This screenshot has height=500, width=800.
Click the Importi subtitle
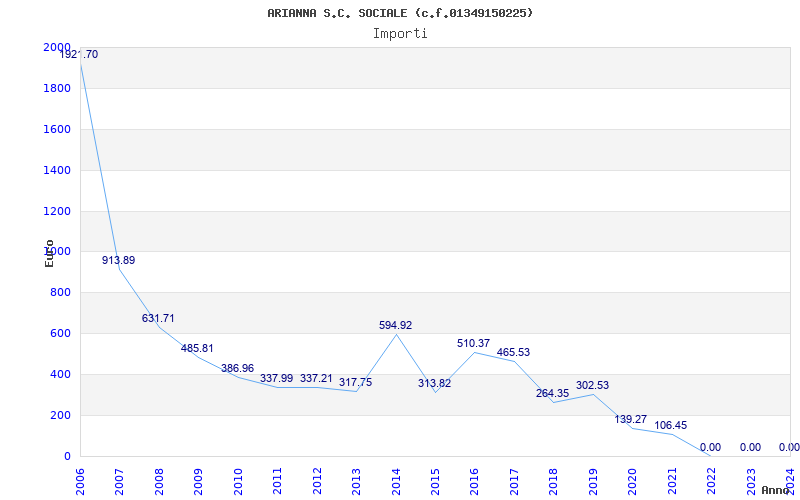point(400,34)
